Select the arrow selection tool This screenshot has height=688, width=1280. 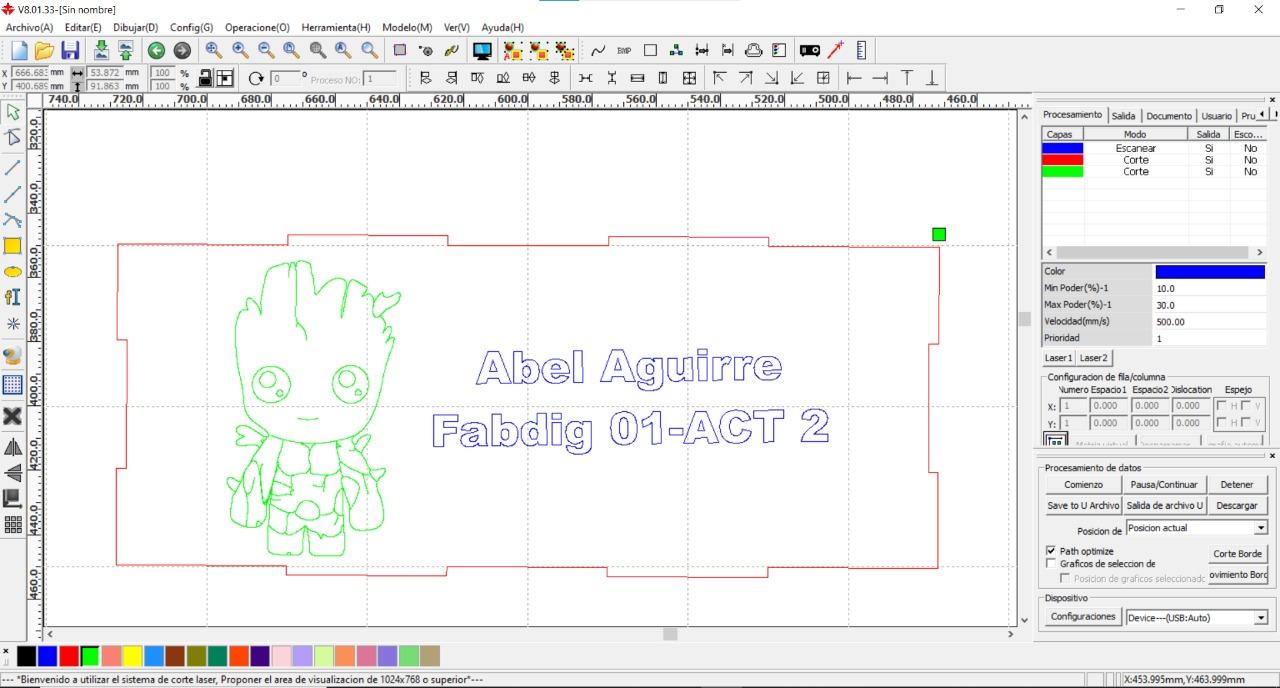tap(13, 112)
